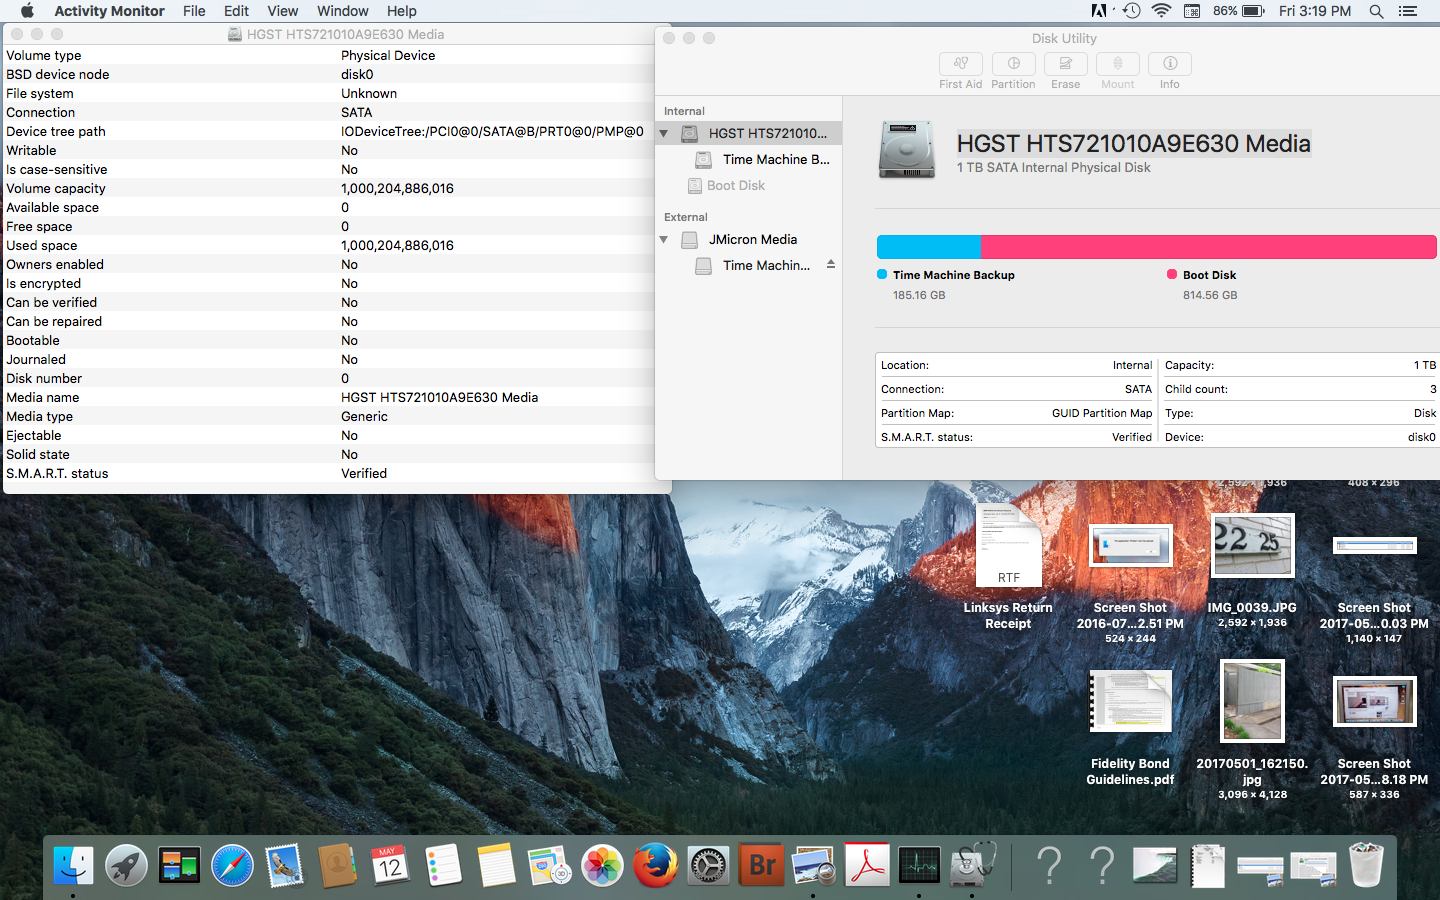Select HGST HTS721010 in the sidebar
The height and width of the screenshot is (900, 1440).
[x=749, y=133]
